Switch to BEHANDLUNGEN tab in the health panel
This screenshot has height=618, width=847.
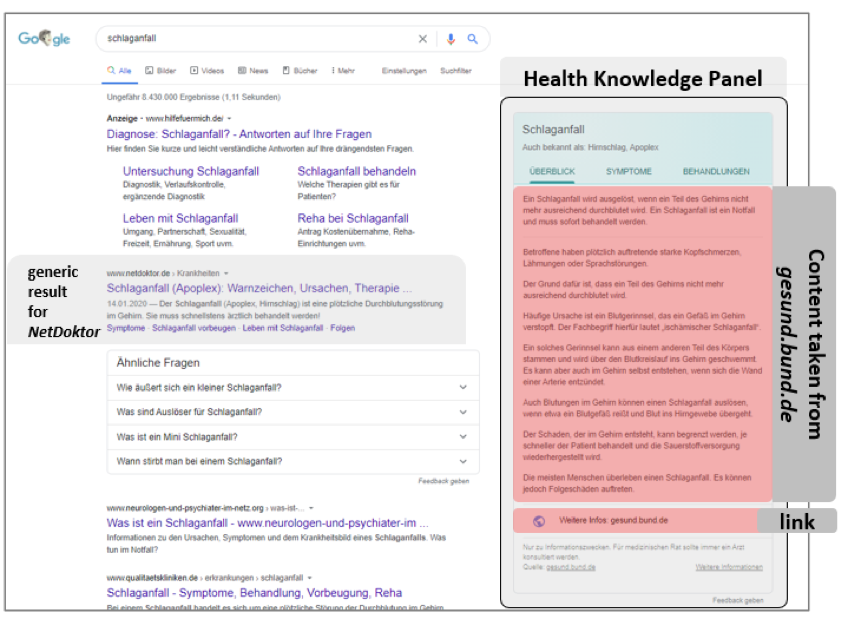coord(716,172)
